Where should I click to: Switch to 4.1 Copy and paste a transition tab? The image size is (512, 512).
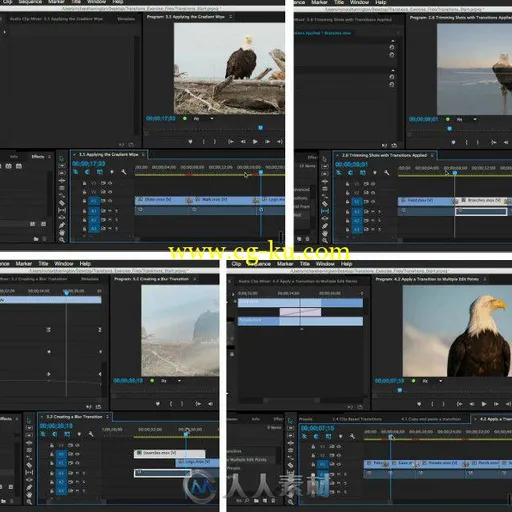(x=431, y=419)
